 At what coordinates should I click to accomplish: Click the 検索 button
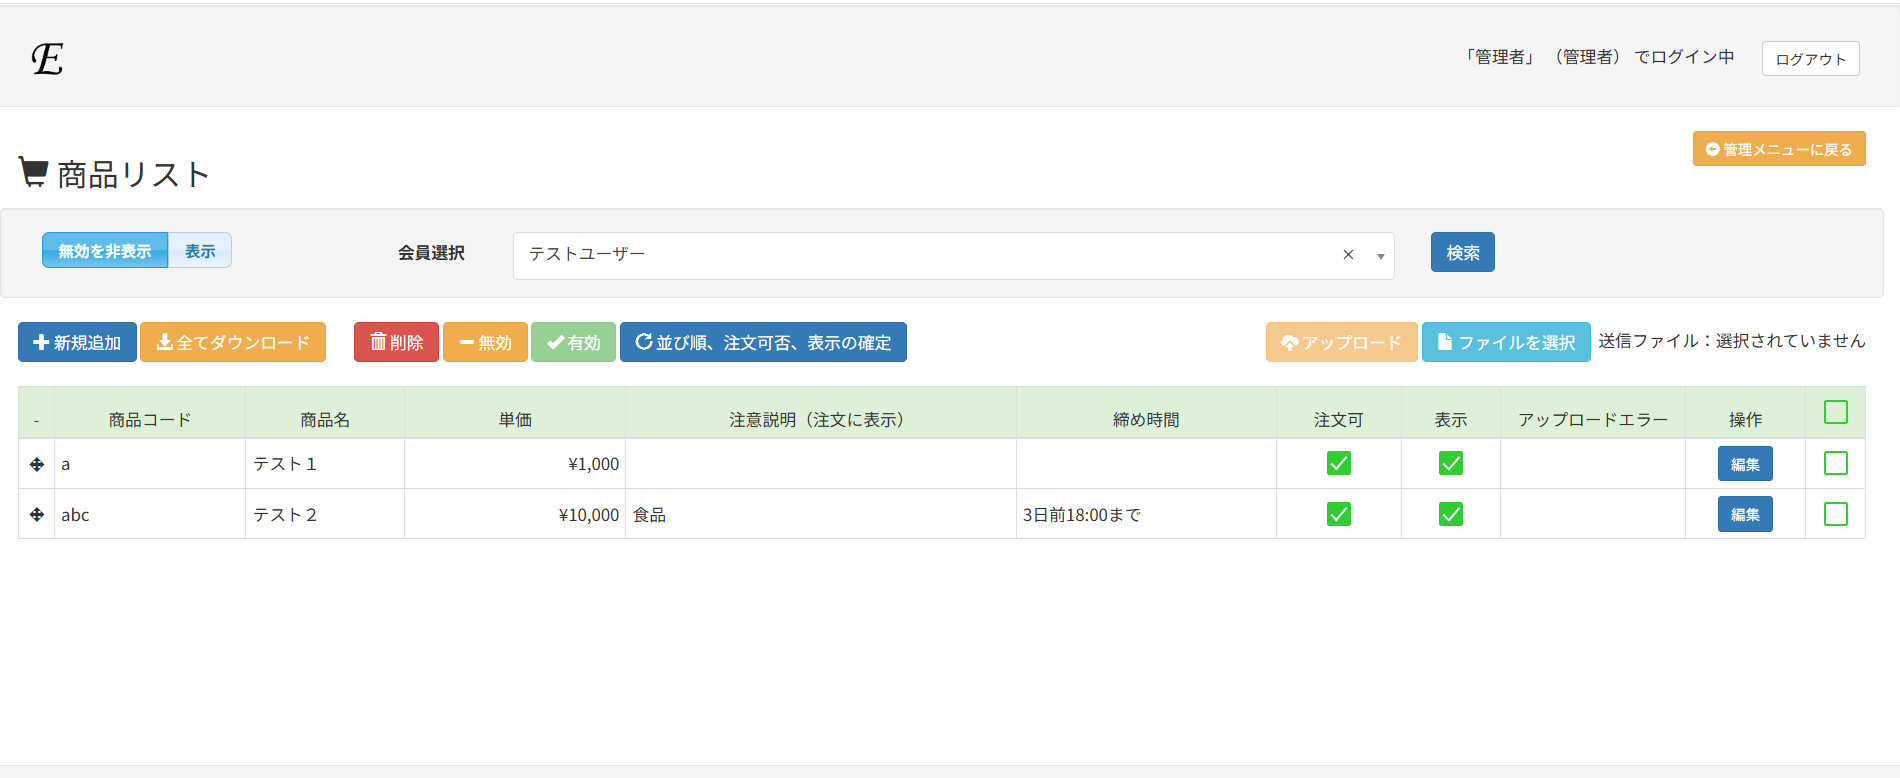click(x=1463, y=252)
